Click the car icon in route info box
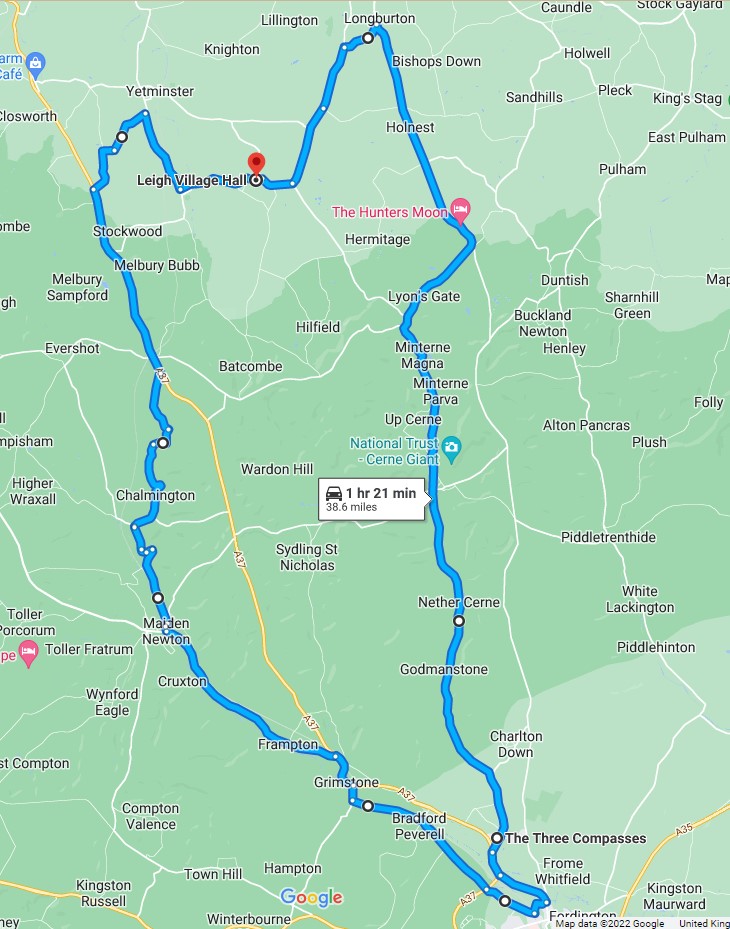The height and width of the screenshot is (929, 730). [x=334, y=494]
